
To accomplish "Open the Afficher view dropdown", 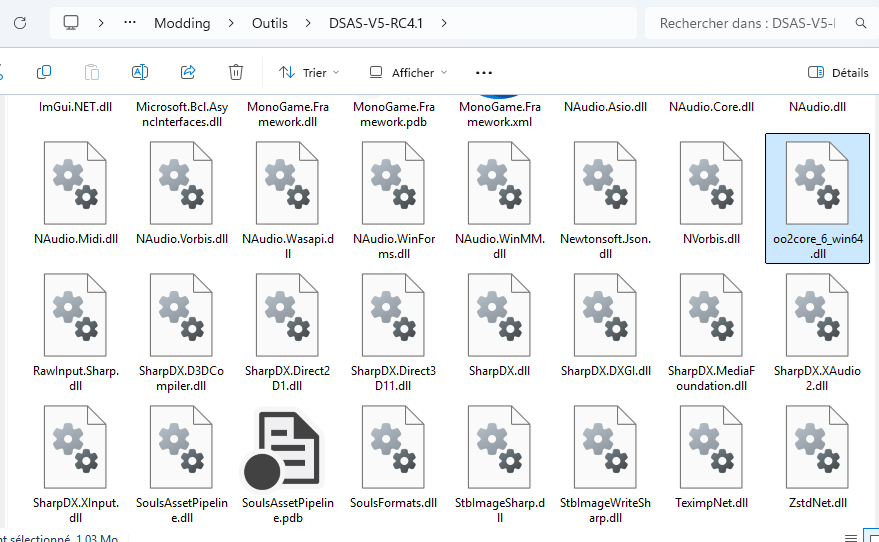I will click(408, 72).
